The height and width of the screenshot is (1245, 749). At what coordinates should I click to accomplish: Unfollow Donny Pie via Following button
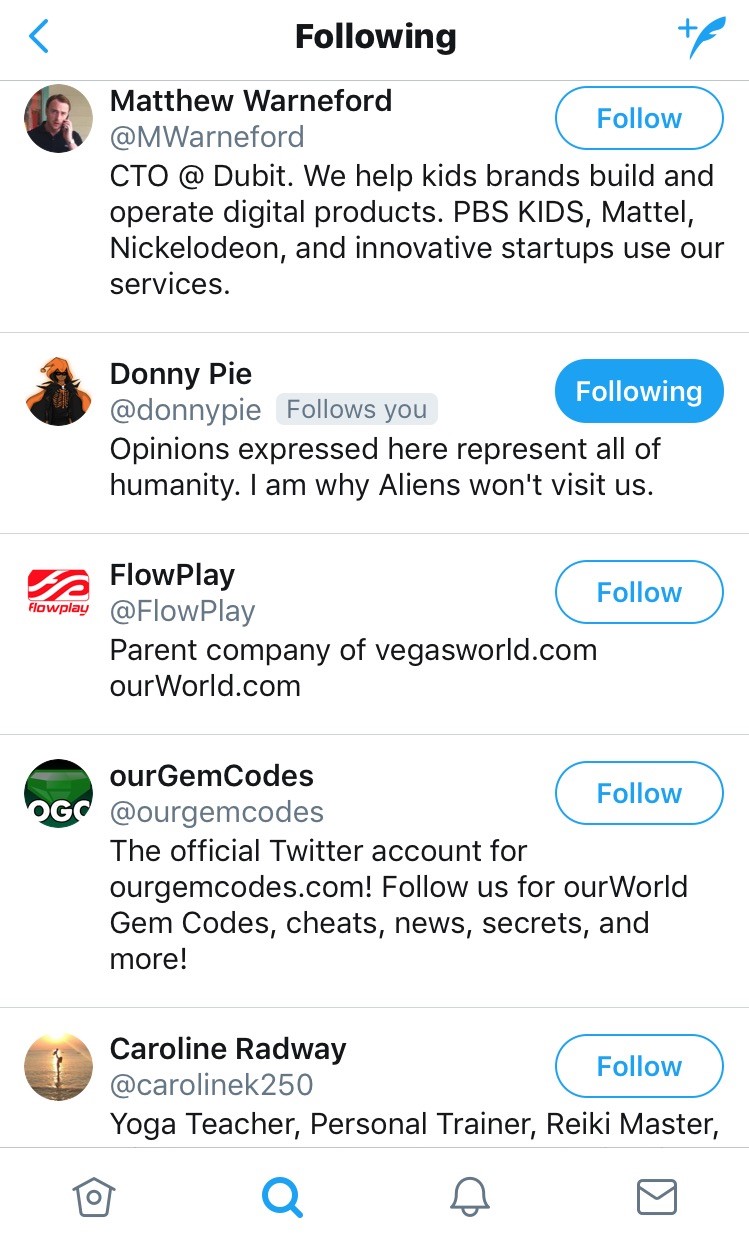[638, 391]
